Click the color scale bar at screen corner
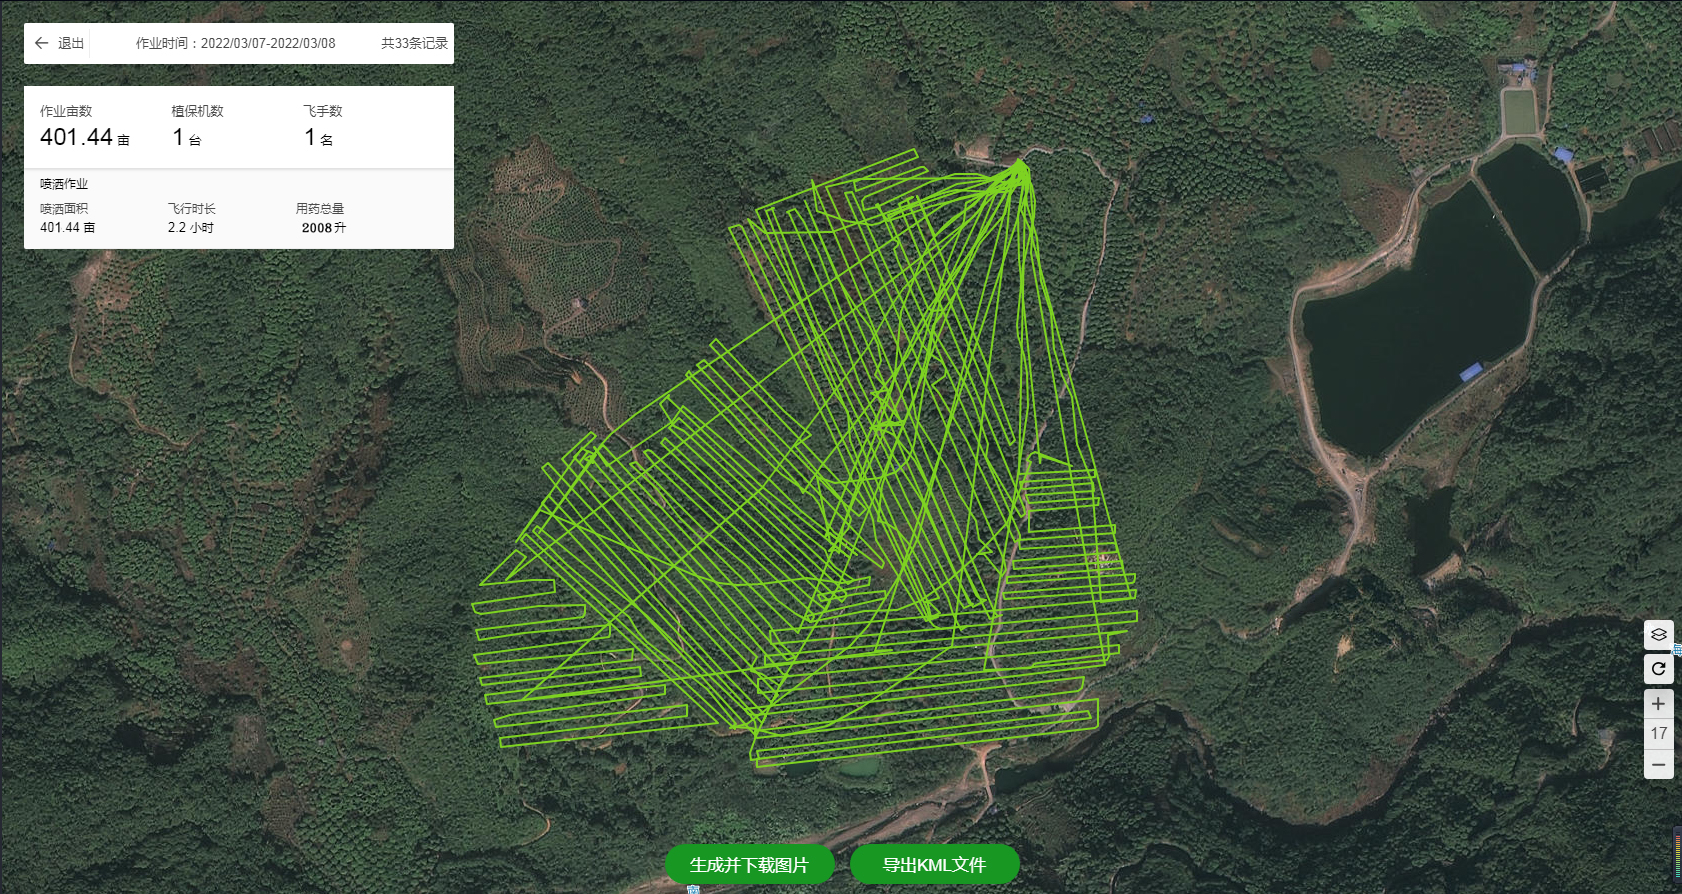1682x894 pixels. 1677,855
